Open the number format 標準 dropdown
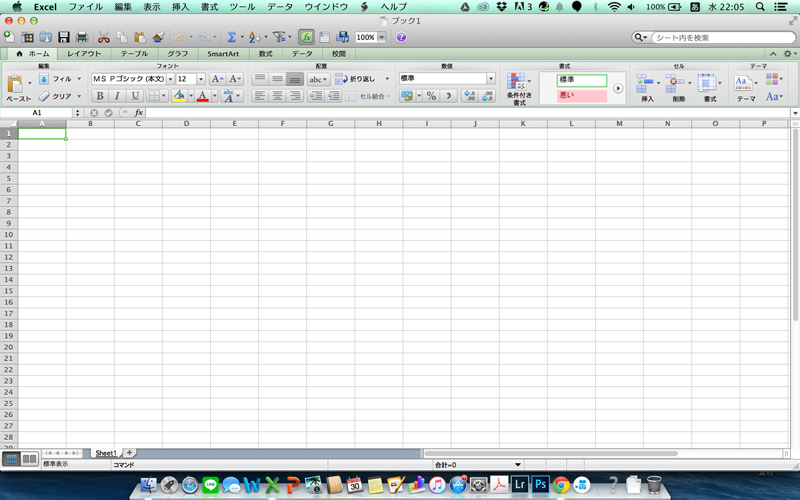 pos(491,78)
